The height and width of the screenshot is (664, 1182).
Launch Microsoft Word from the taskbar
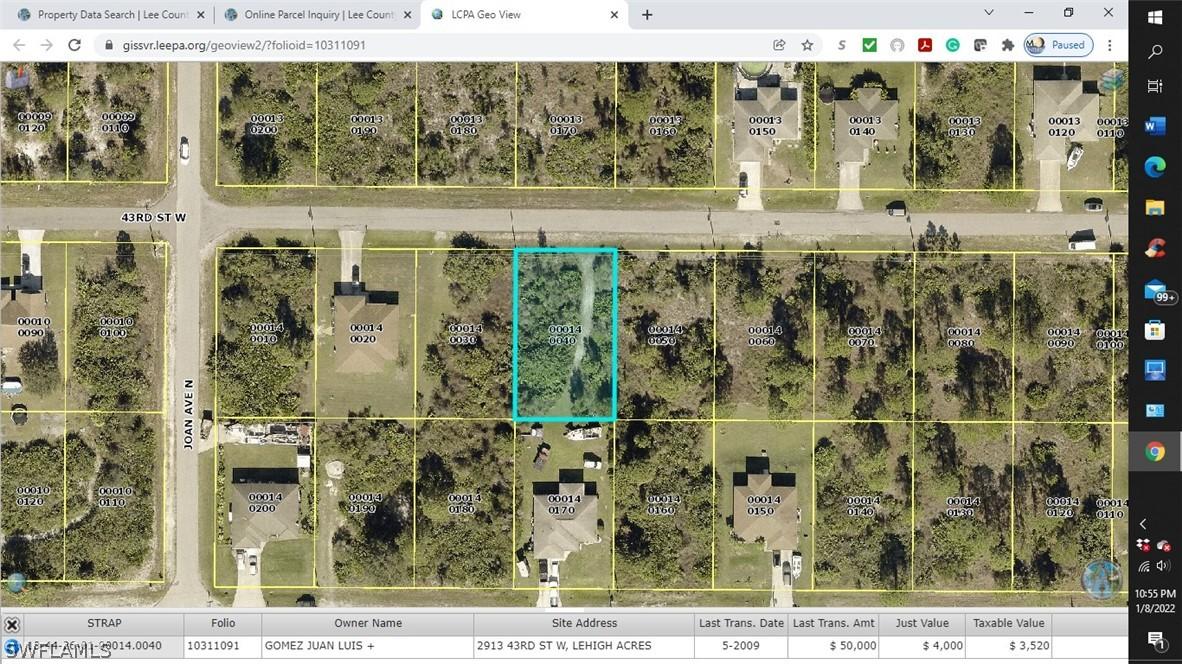(x=1154, y=126)
